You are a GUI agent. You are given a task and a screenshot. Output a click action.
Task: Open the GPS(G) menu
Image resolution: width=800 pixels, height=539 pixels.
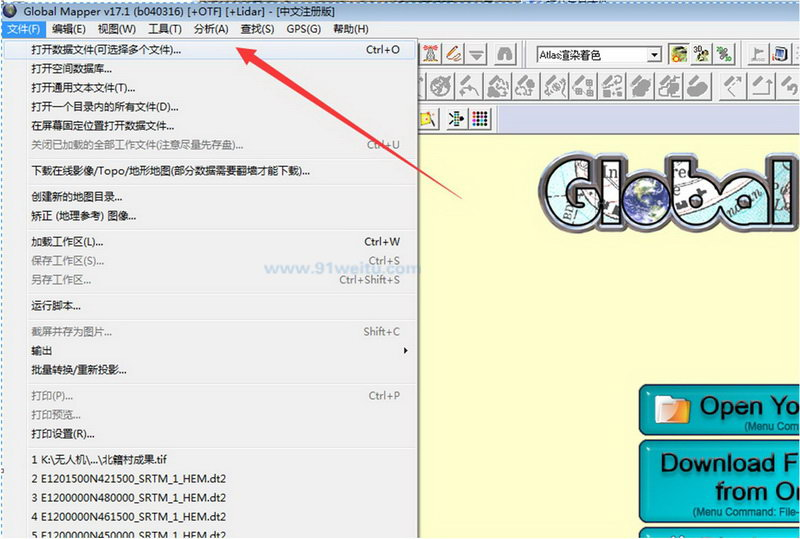304,29
